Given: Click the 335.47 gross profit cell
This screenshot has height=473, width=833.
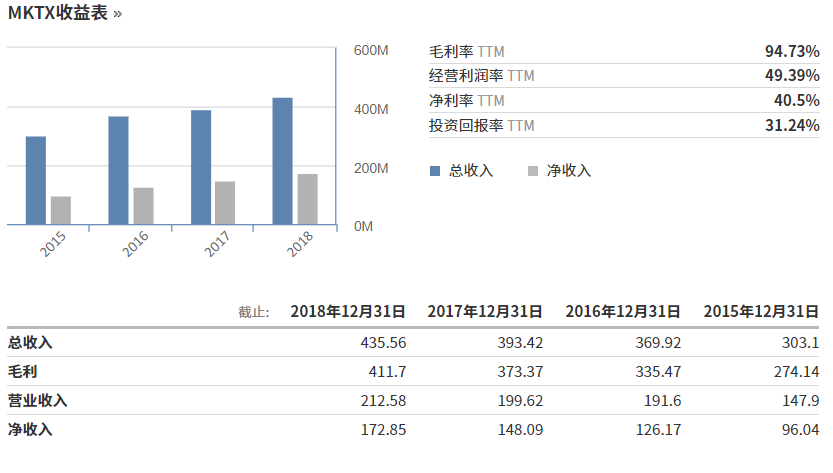Looking at the screenshot, I should coord(658,372).
